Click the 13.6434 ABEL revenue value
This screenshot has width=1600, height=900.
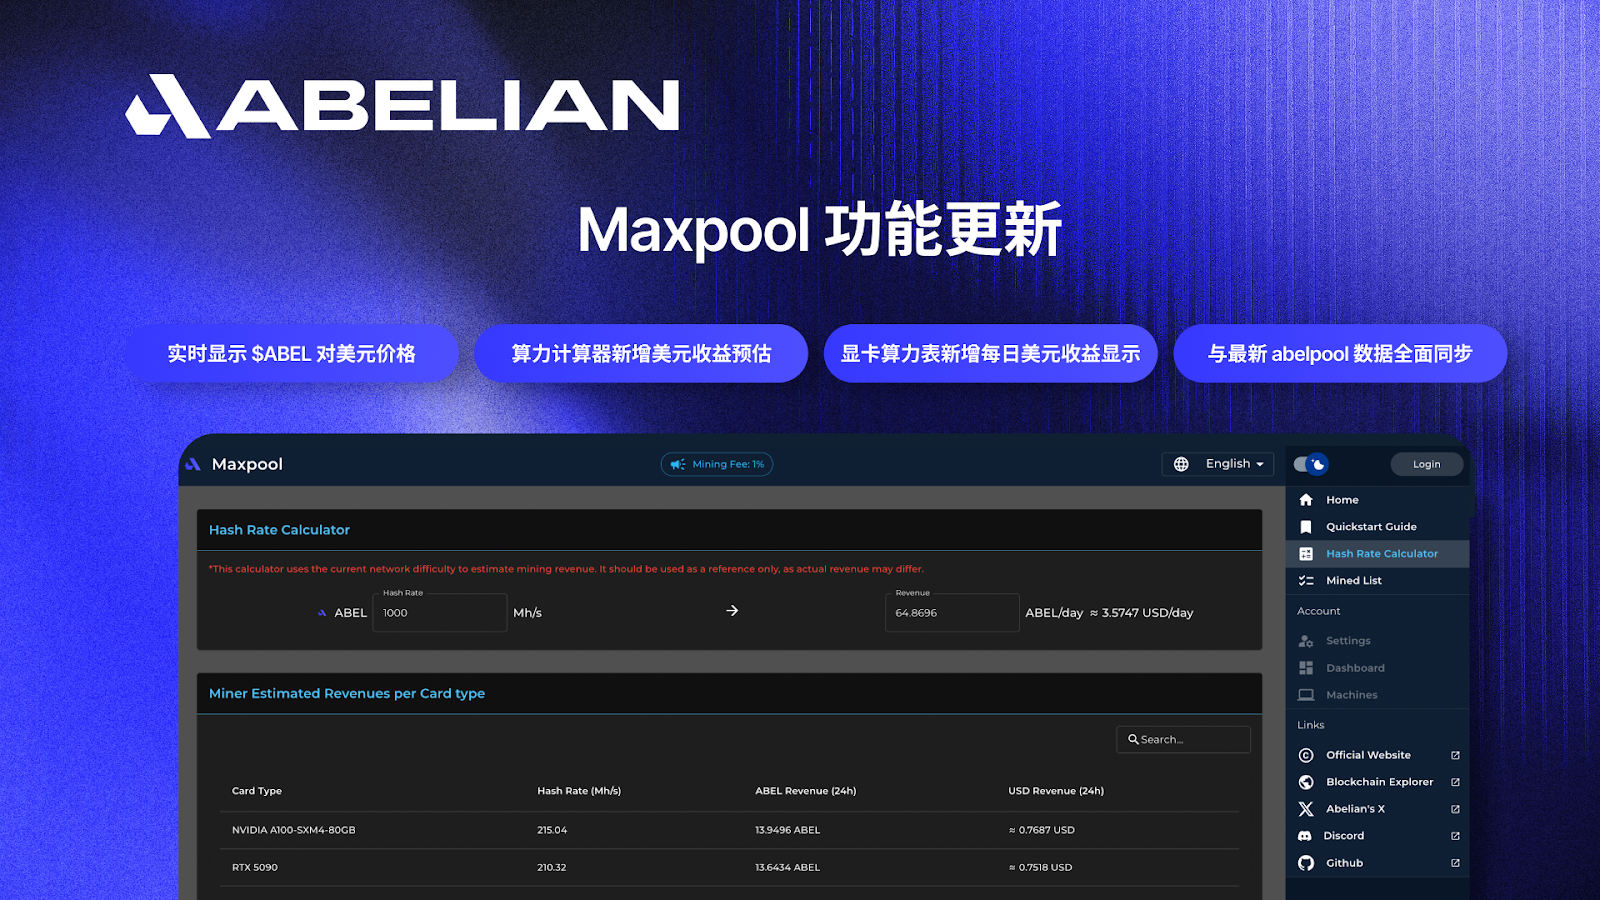[787, 868]
